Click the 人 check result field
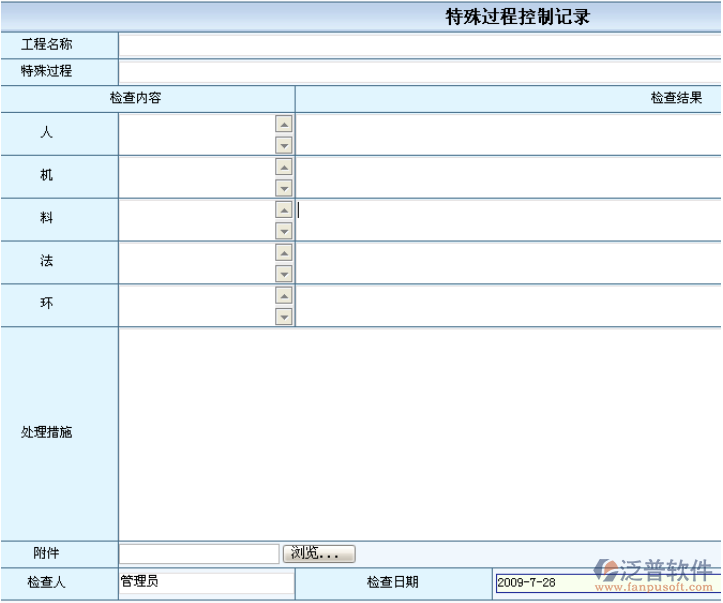The image size is (723, 603). (509, 134)
